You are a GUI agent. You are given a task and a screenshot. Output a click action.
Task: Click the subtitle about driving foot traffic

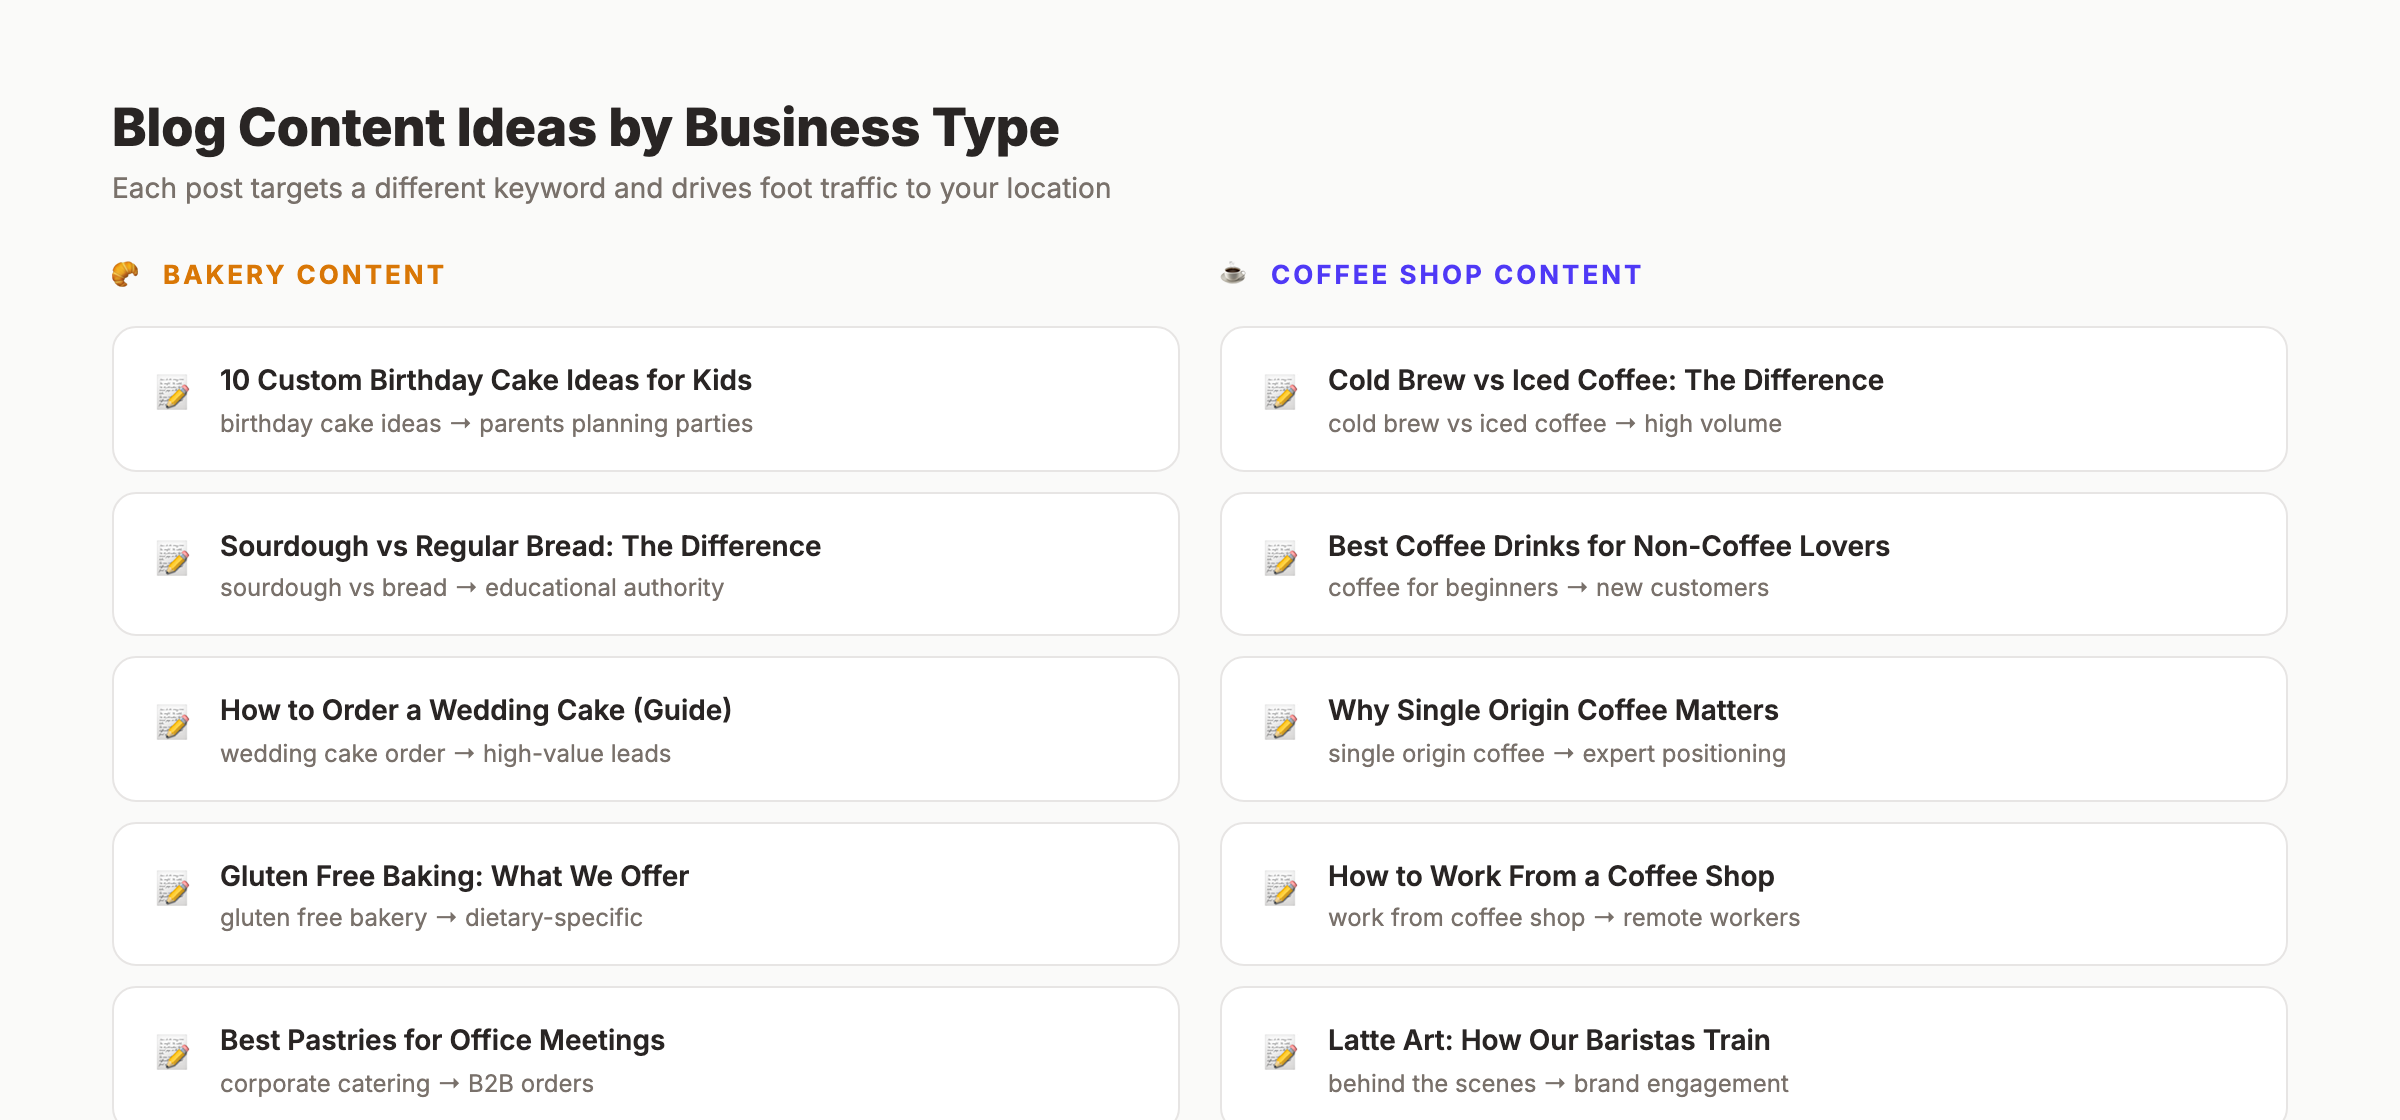pos(611,188)
